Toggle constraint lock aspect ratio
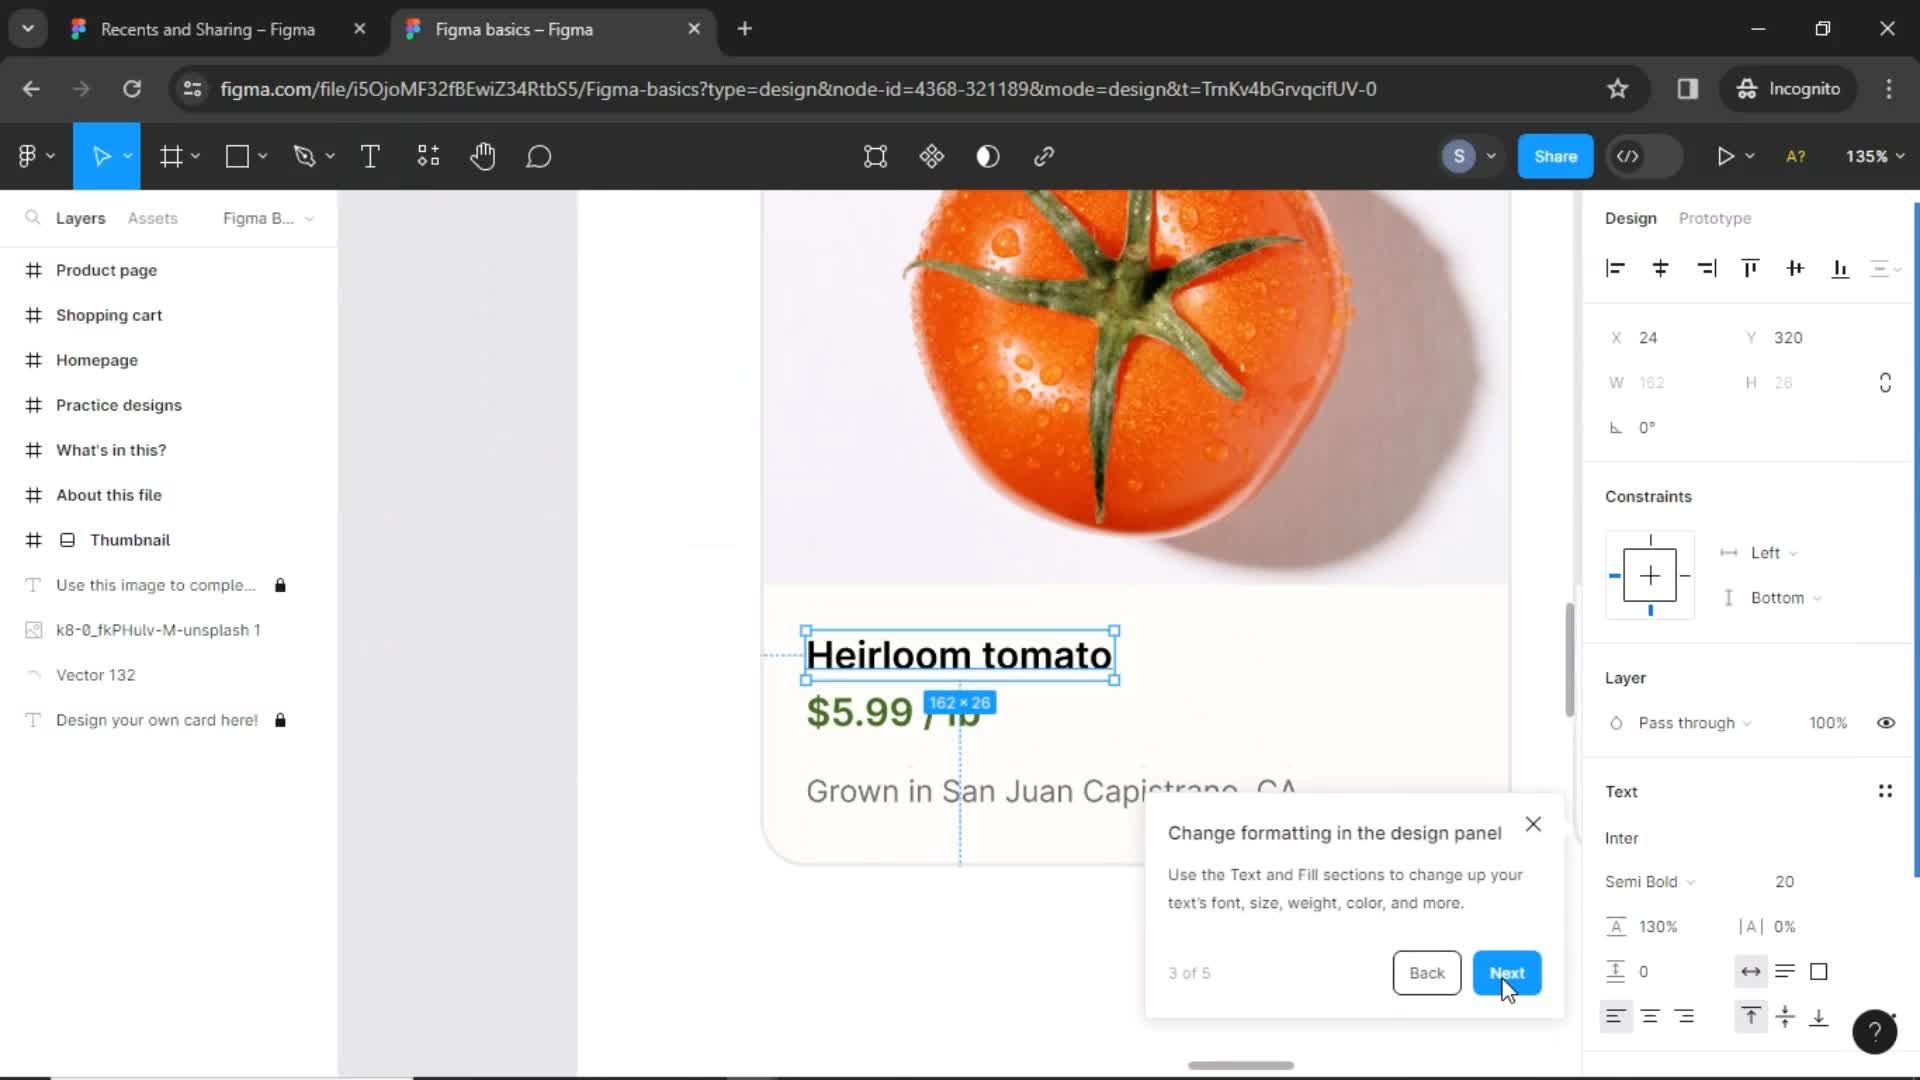 pyautogui.click(x=1886, y=382)
